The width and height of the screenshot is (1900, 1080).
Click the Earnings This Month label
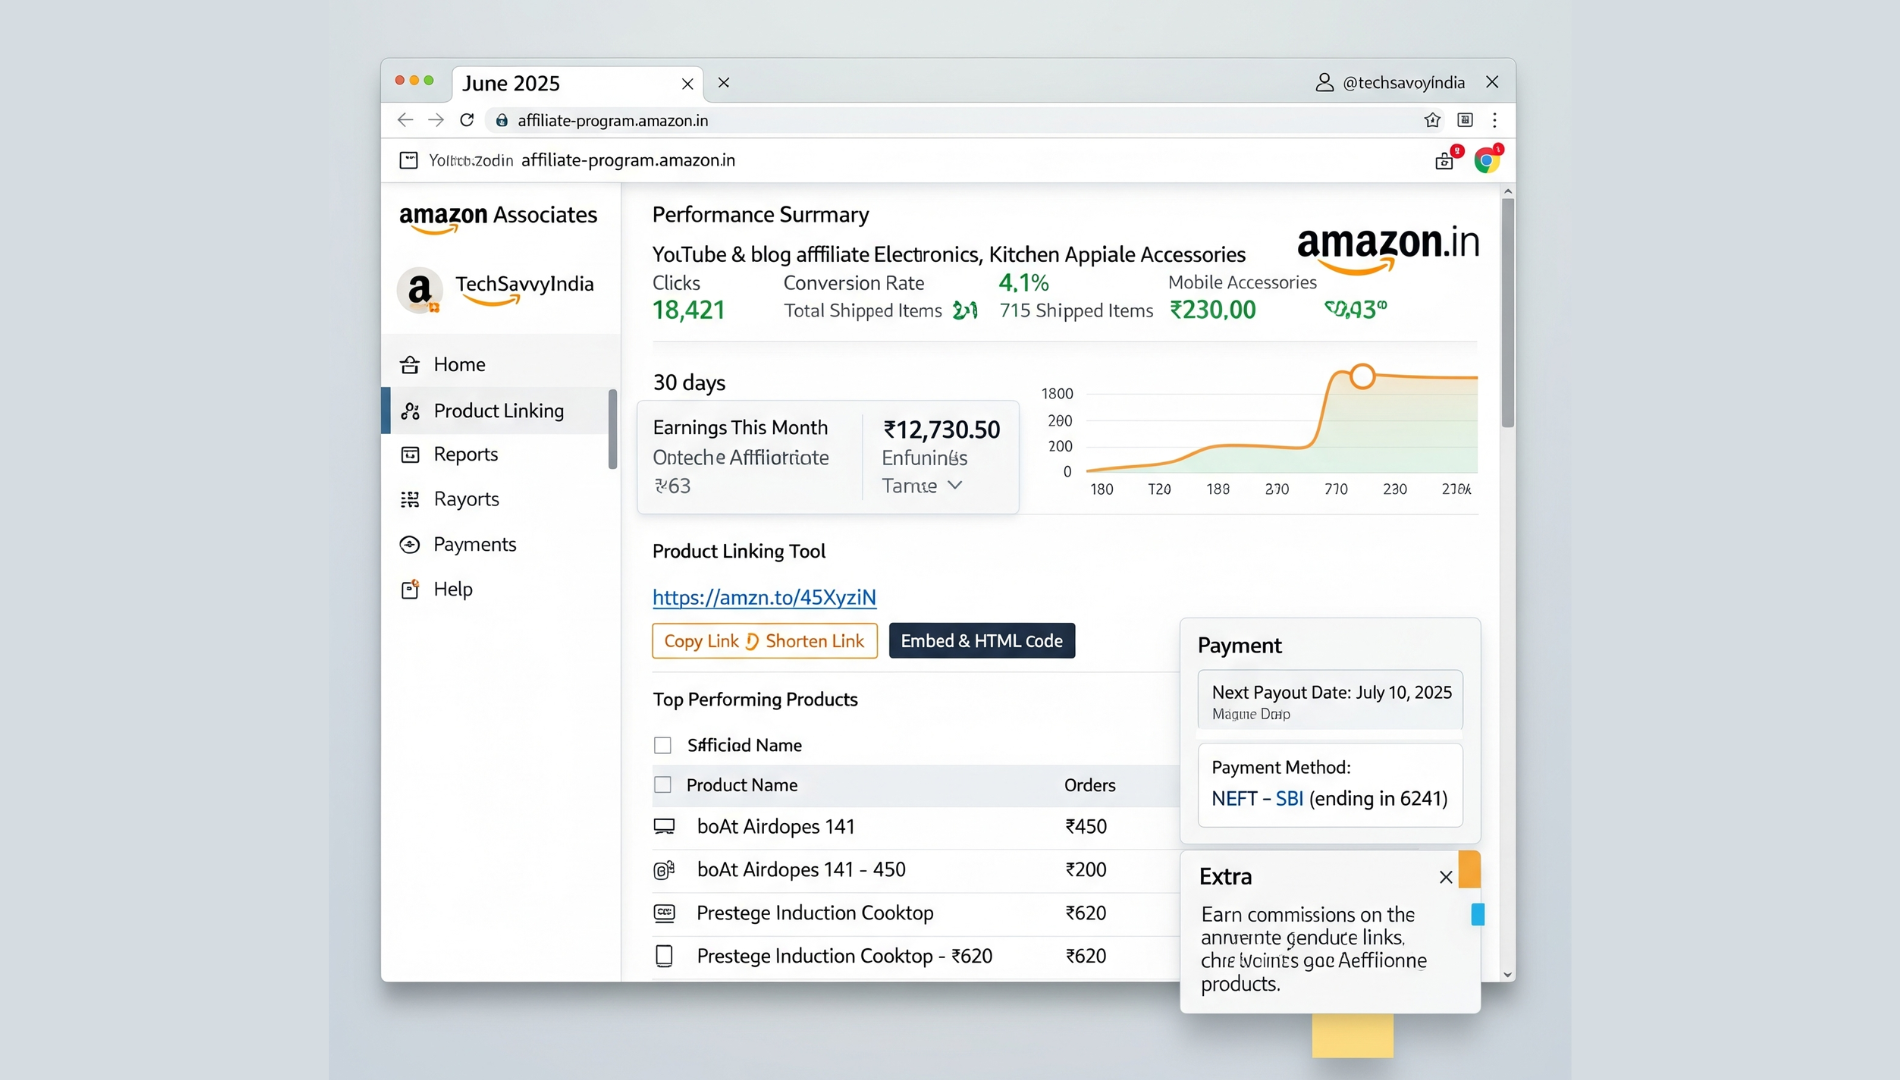(x=740, y=428)
